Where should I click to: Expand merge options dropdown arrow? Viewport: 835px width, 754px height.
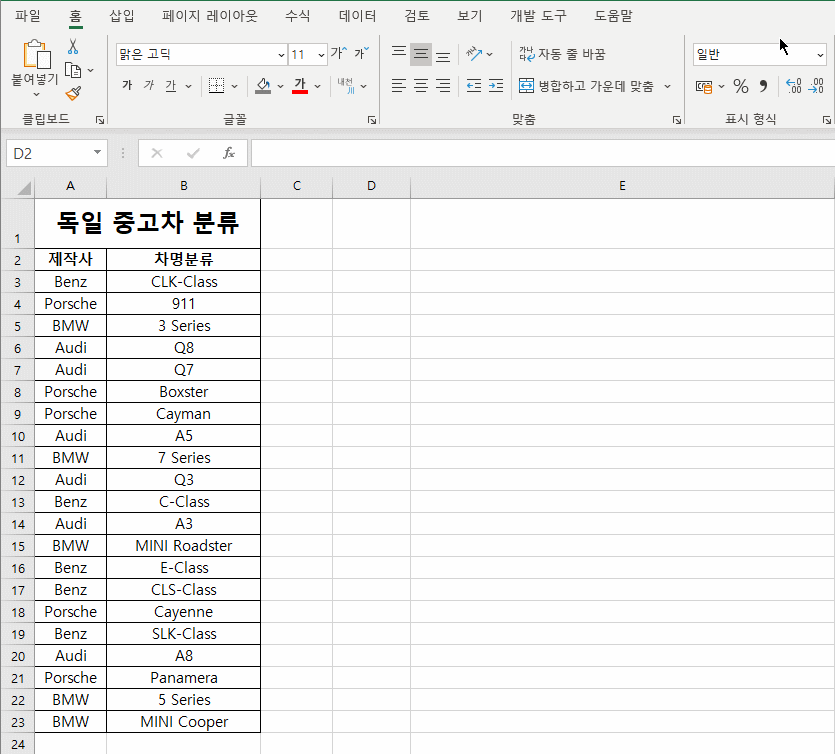click(667, 86)
